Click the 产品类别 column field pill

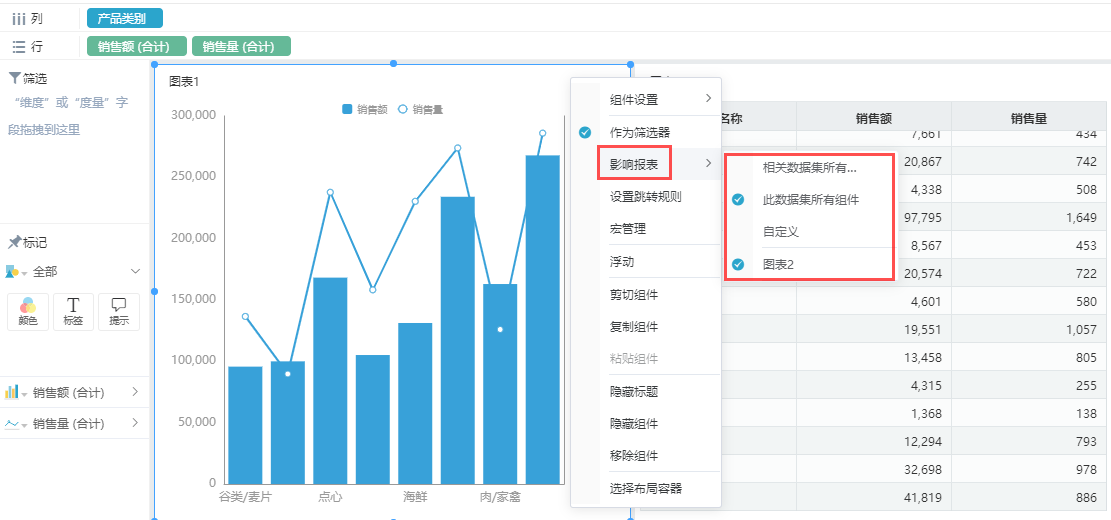tap(125, 18)
